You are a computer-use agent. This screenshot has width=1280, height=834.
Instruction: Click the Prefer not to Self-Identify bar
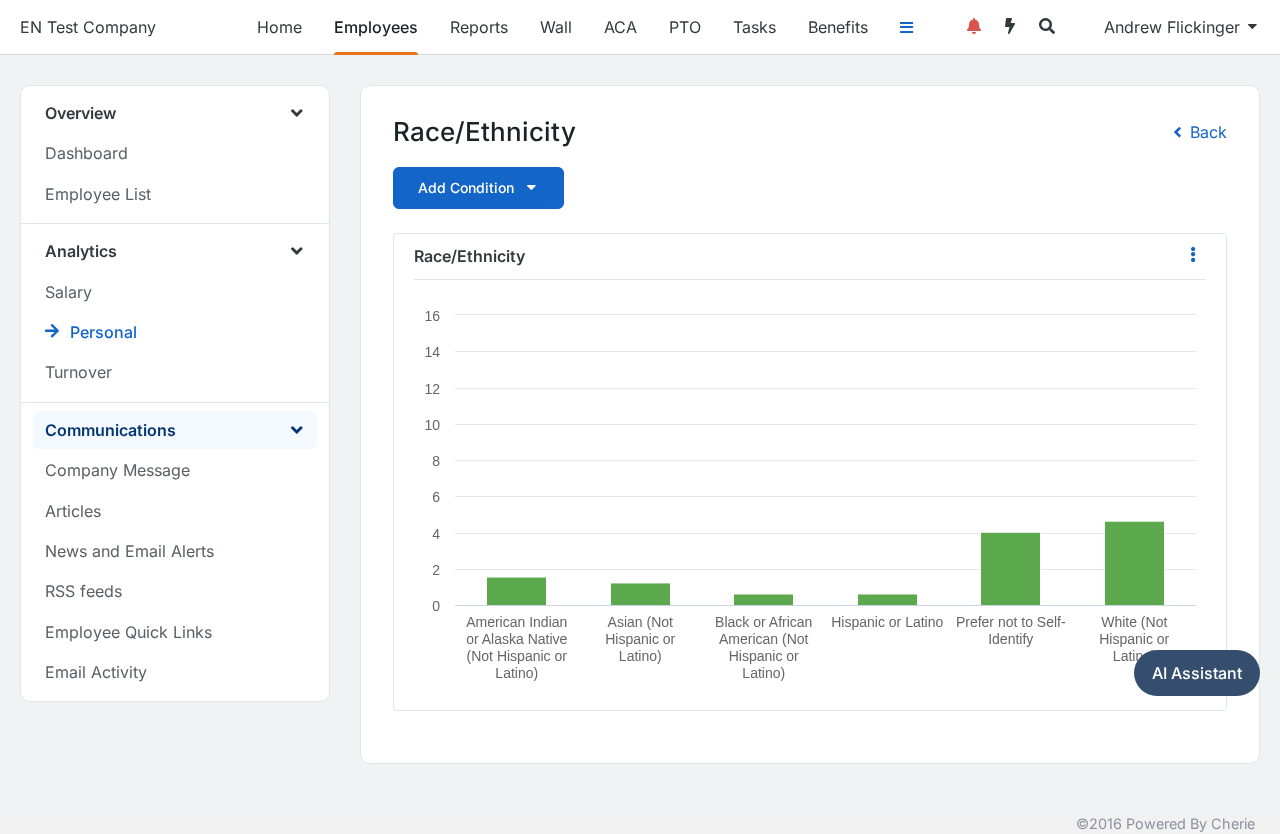click(x=1010, y=569)
